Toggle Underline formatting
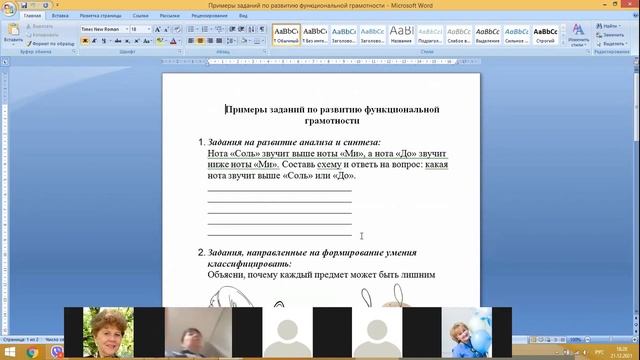The image size is (640, 360). pos(104,41)
